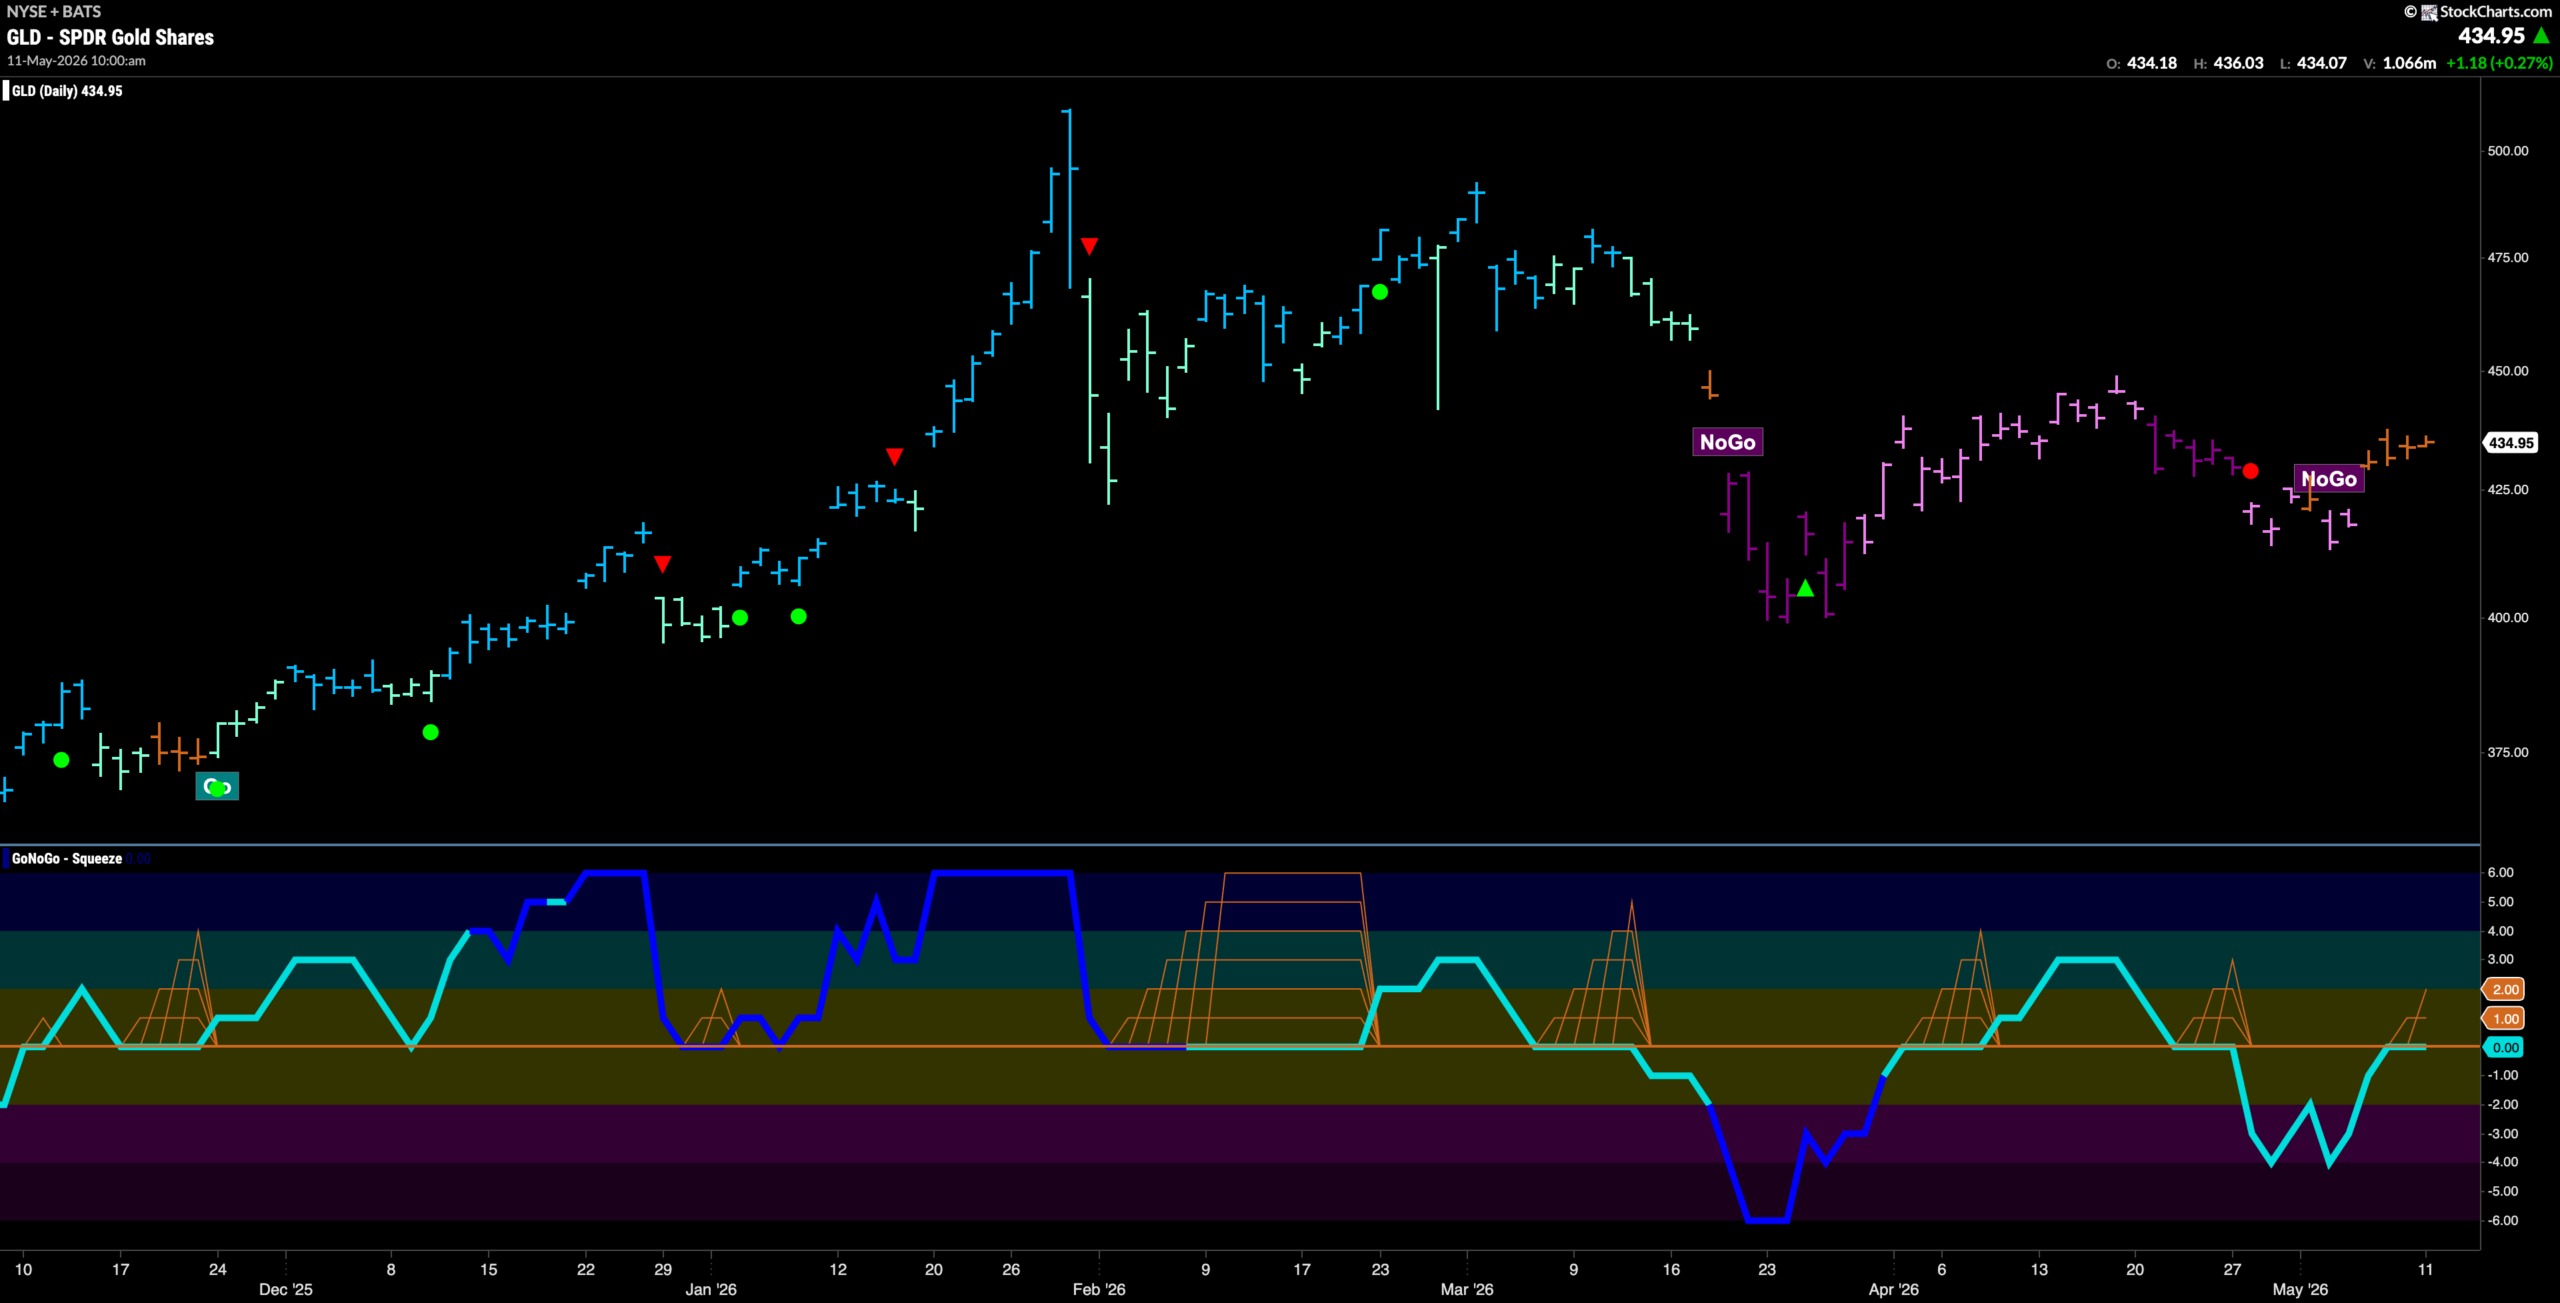Click the teal Go label under the November bars

[x=217, y=786]
